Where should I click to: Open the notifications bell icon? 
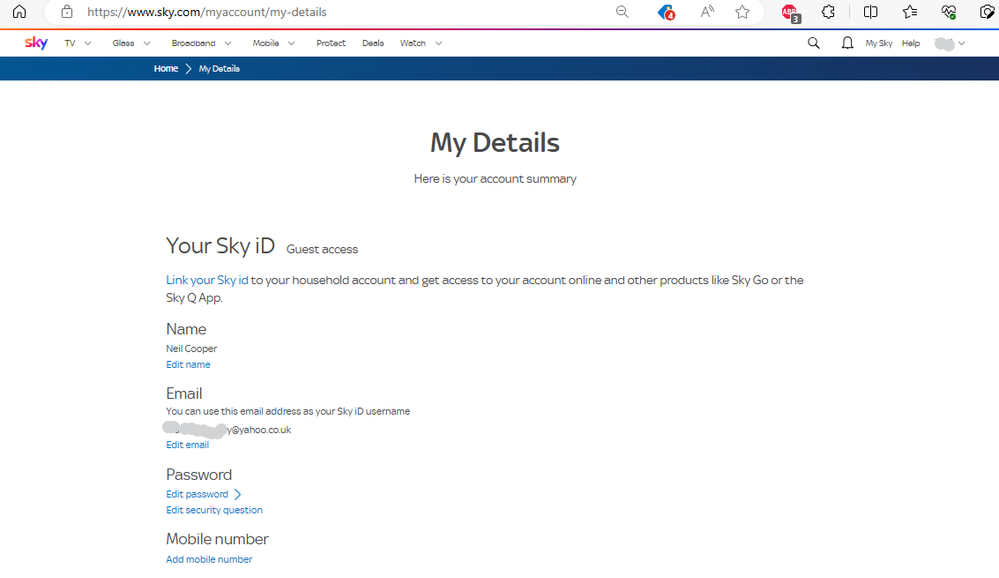(847, 43)
